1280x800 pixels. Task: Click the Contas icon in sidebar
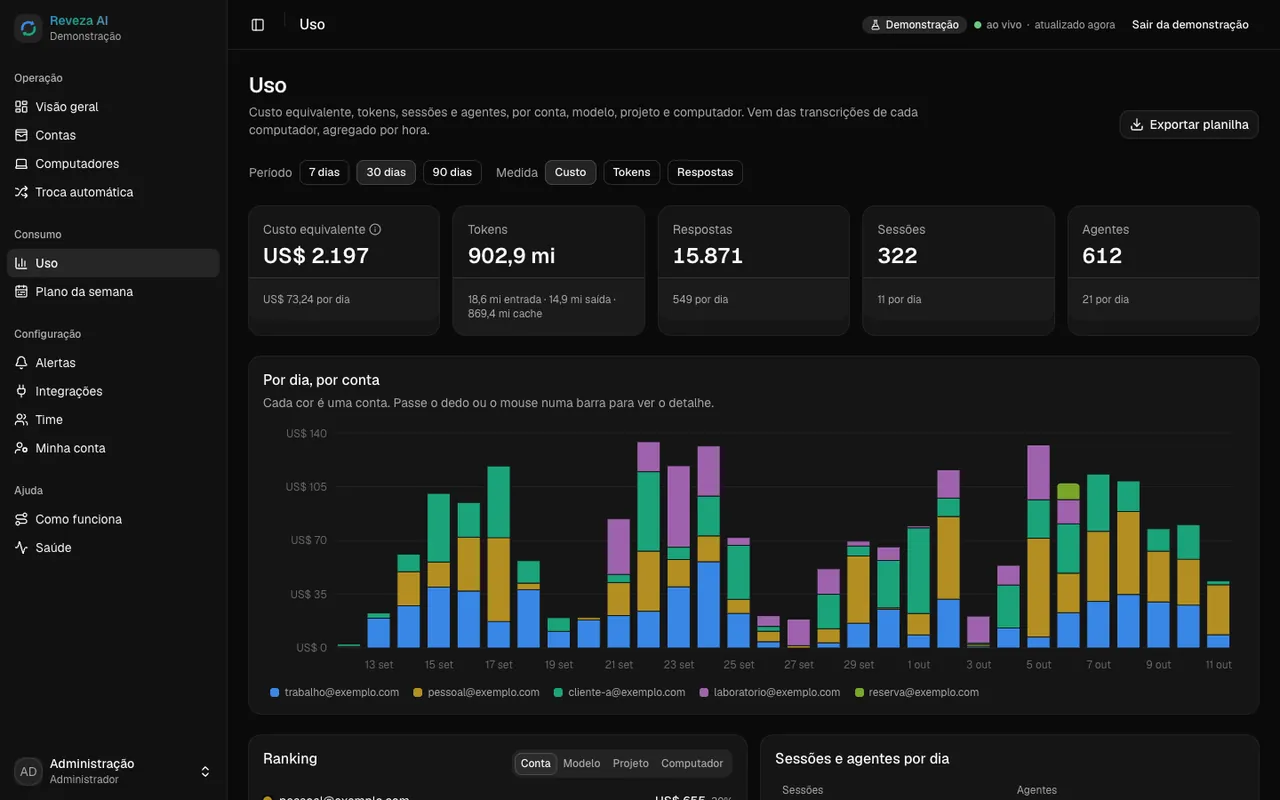tap(21, 135)
